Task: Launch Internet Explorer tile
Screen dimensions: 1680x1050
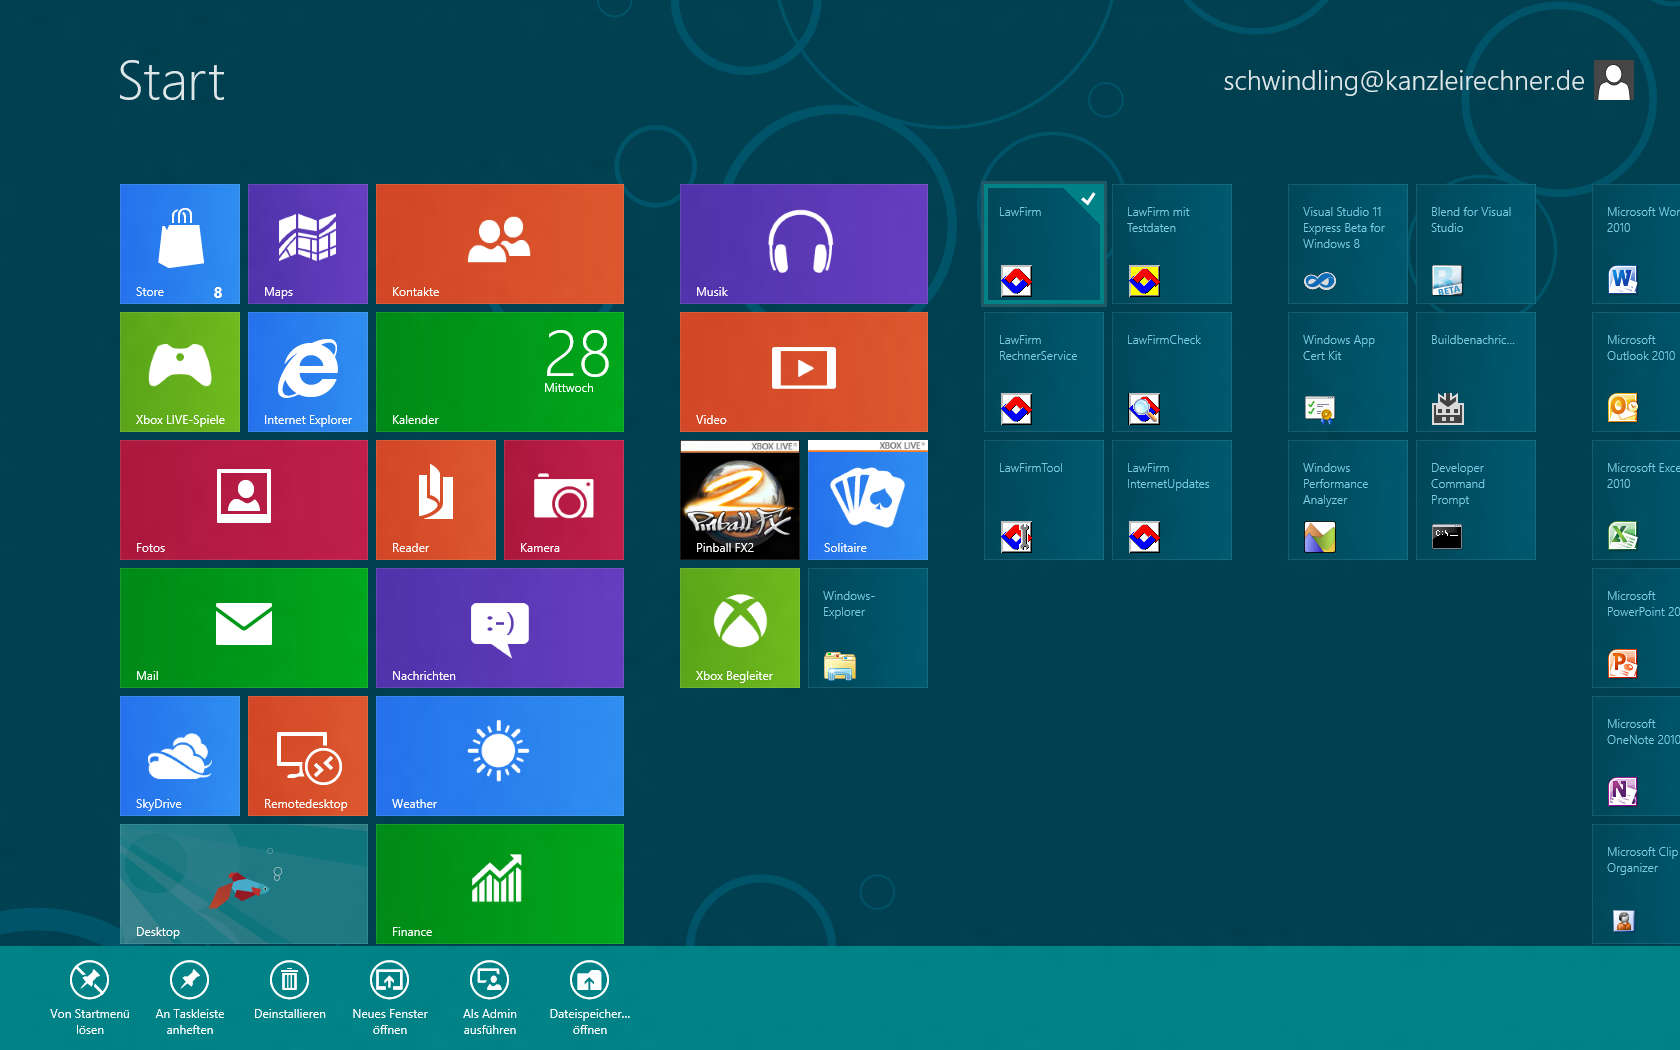Action: [x=308, y=371]
